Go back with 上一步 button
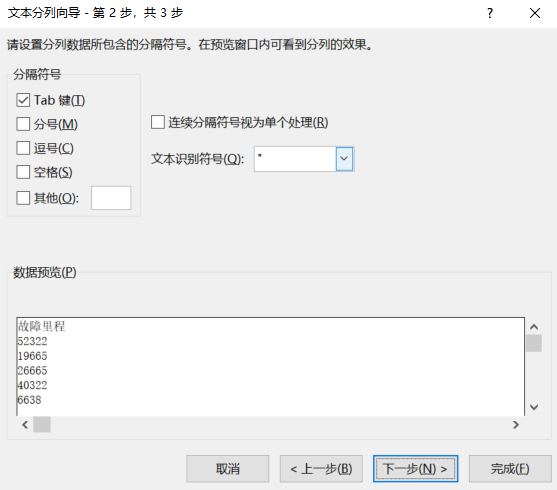 321,469
